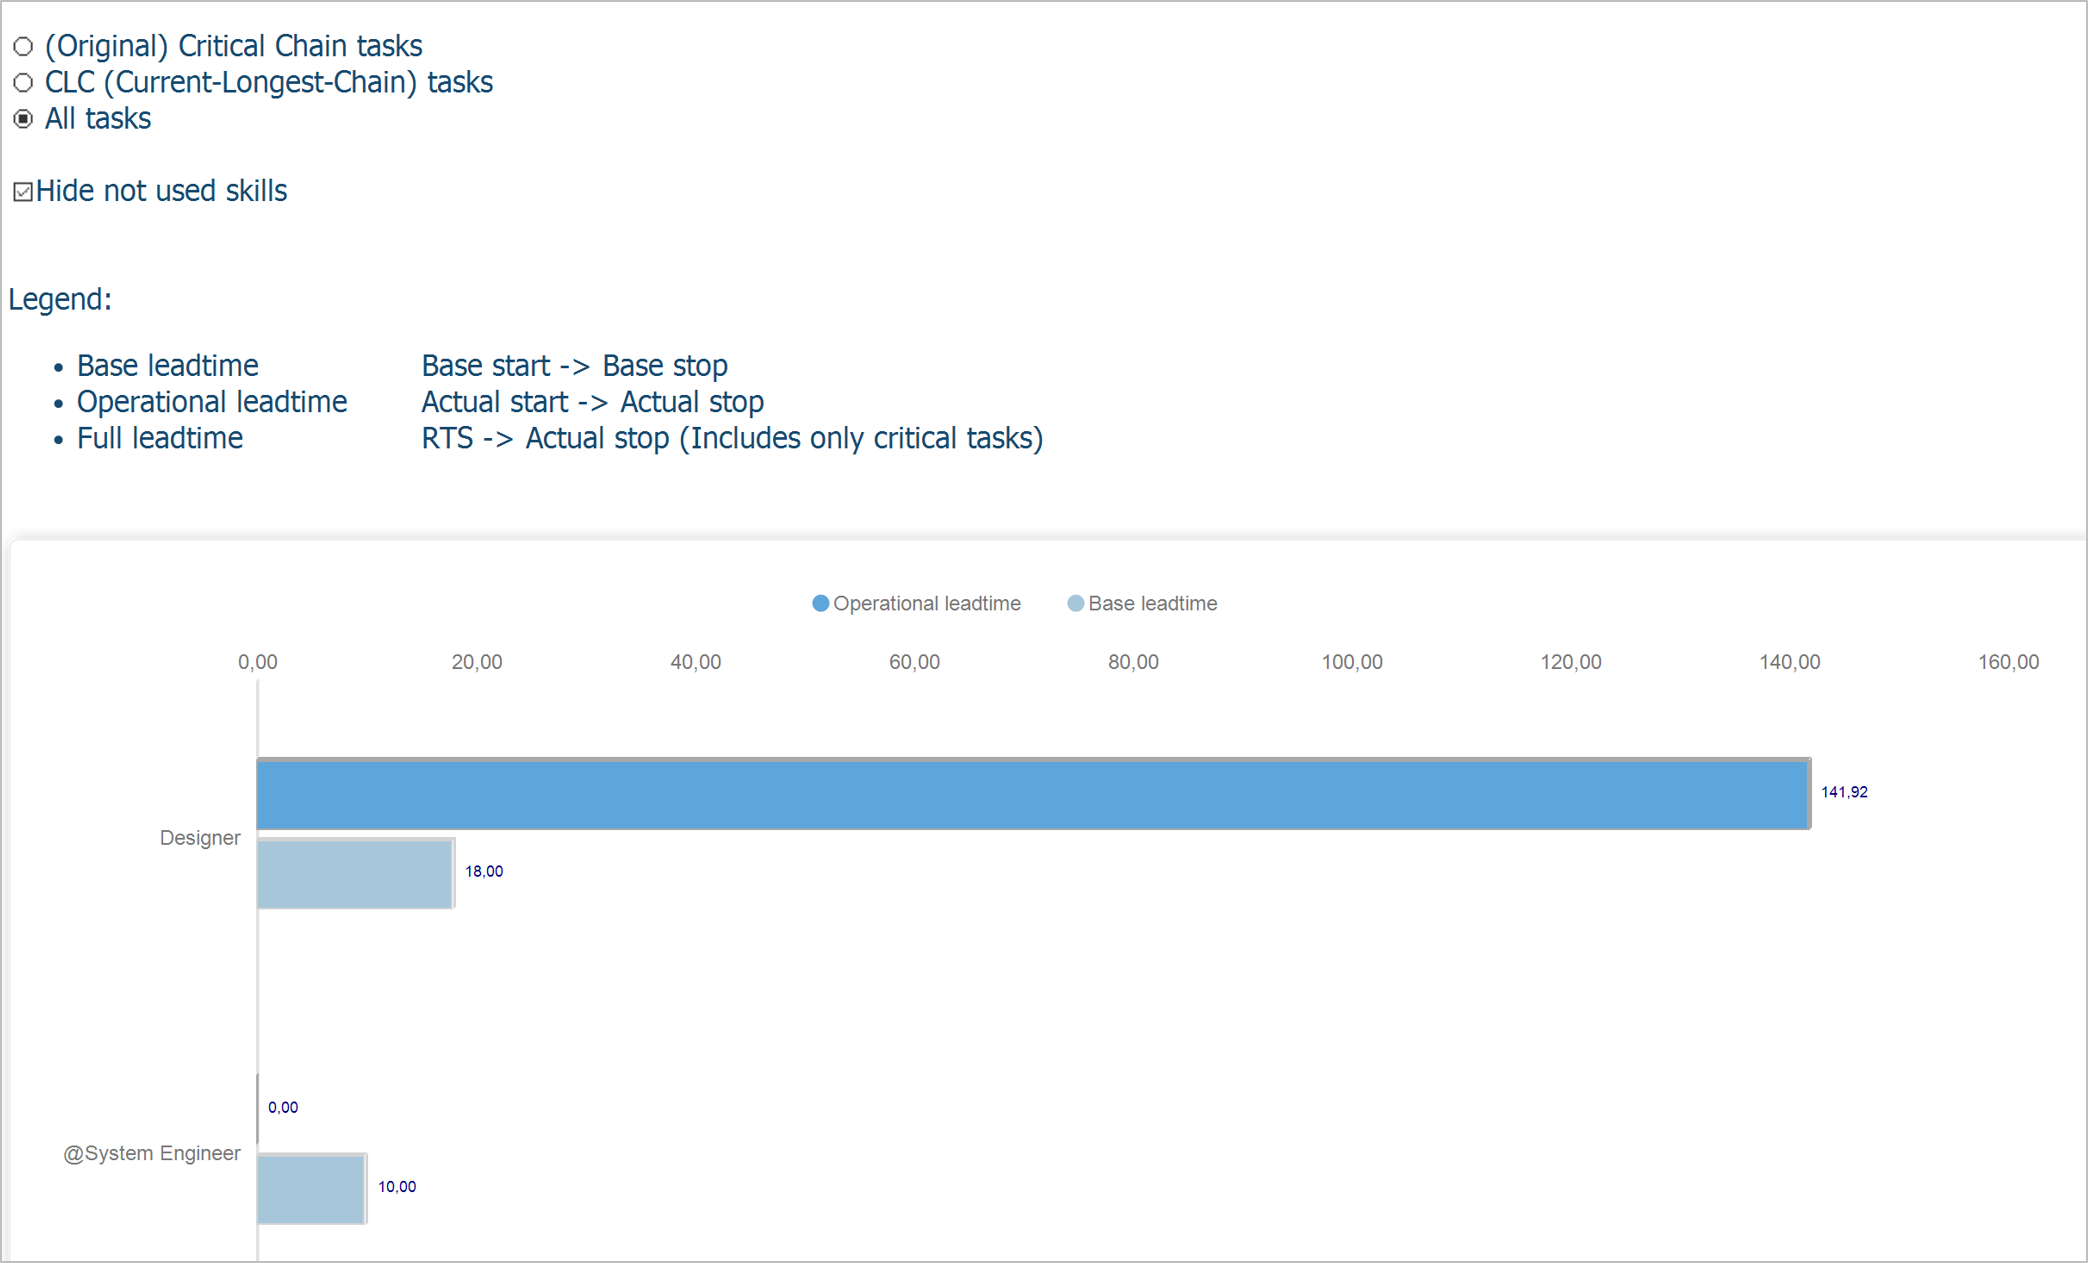
Task: Select the (Original) Critical Chain tasks radio
Action: [x=23, y=47]
